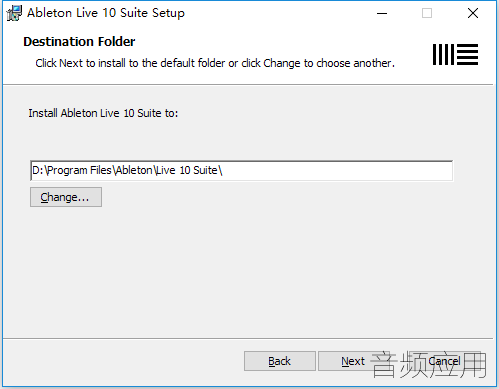
Task: Click the setup installer icon in title bar
Action: pos(14,13)
